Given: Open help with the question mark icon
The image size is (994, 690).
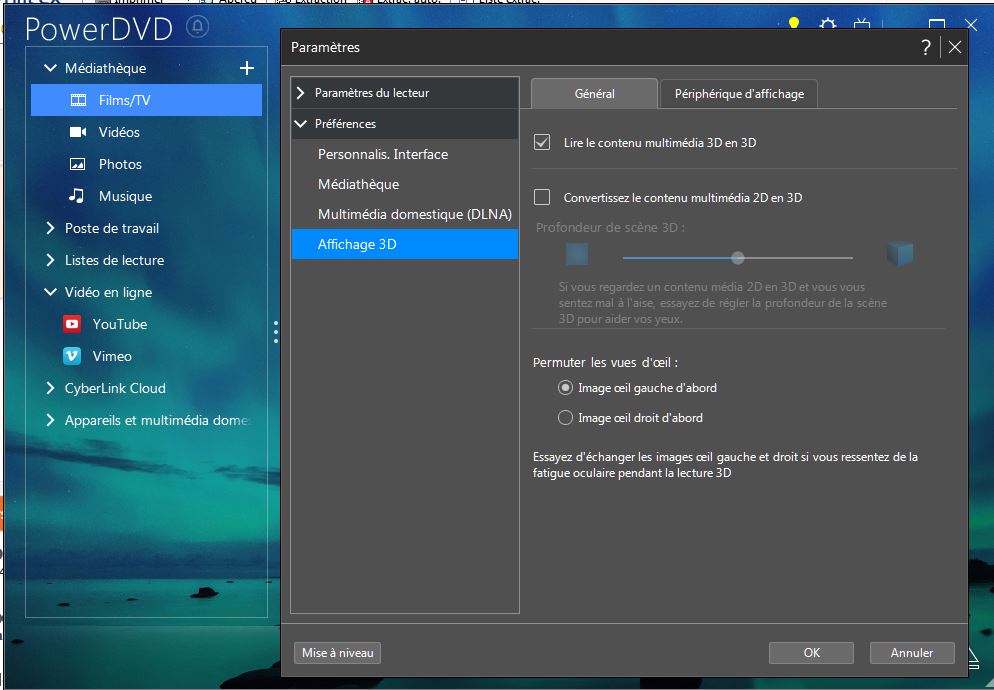Looking at the screenshot, I should point(926,47).
